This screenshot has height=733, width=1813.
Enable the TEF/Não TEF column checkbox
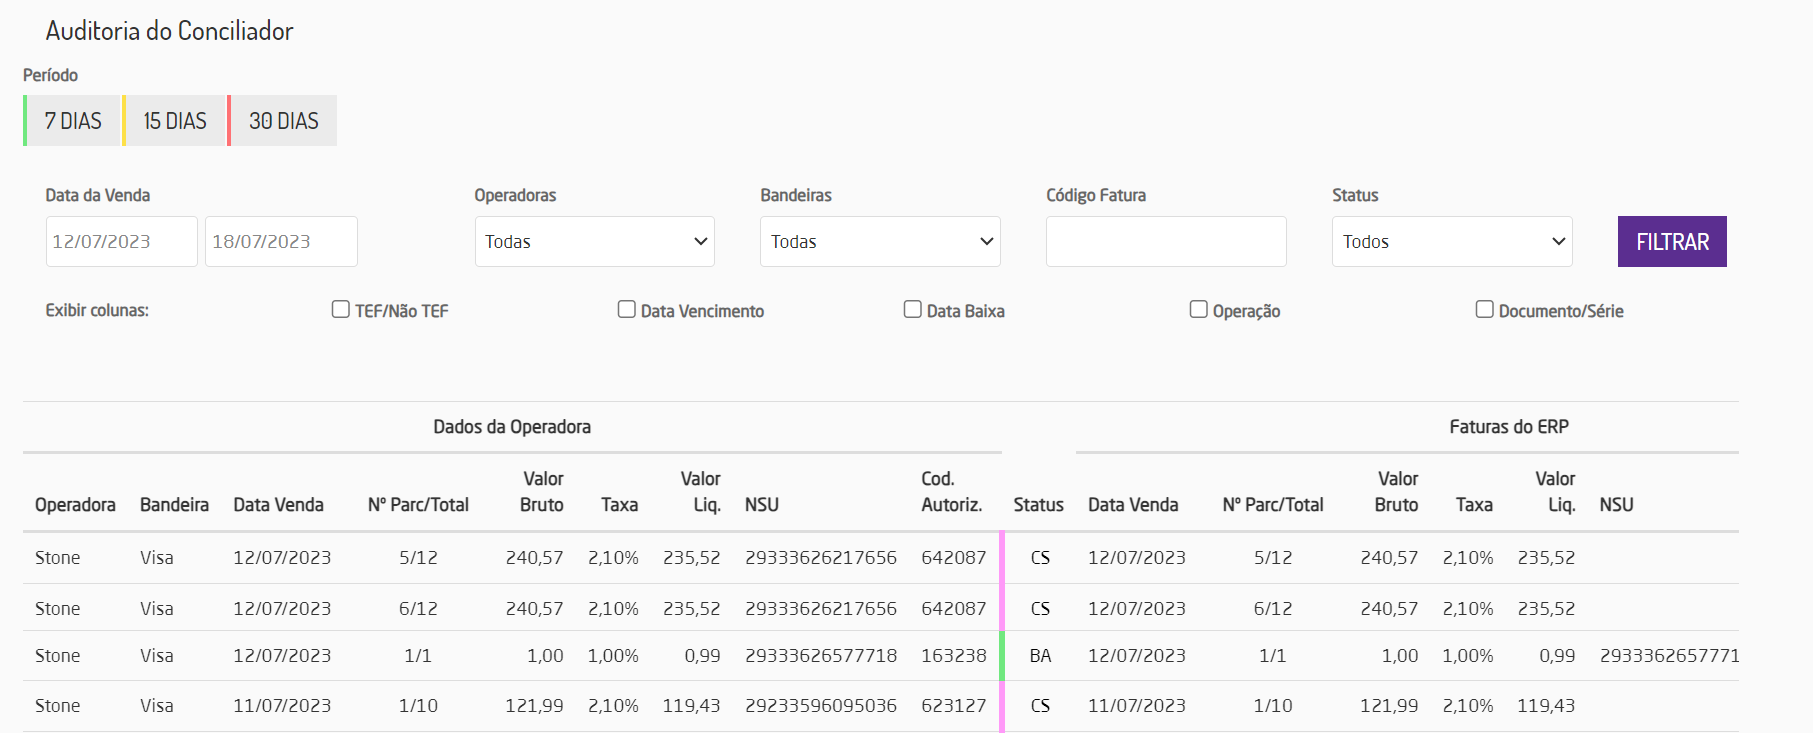pos(341,310)
